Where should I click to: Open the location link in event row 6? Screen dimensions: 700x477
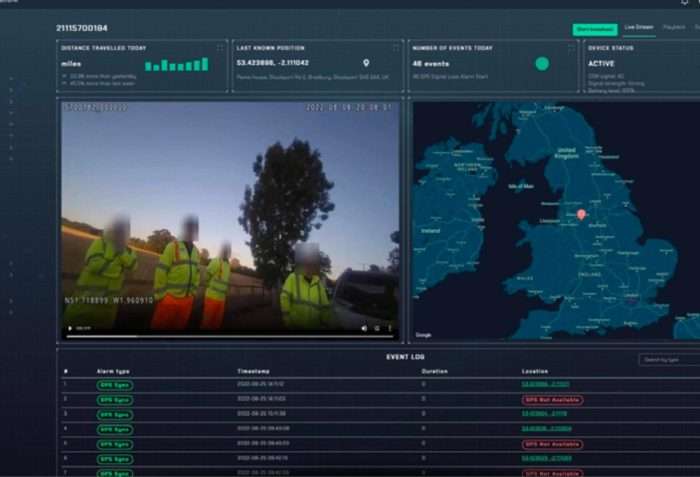pyautogui.click(x=546, y=458)
